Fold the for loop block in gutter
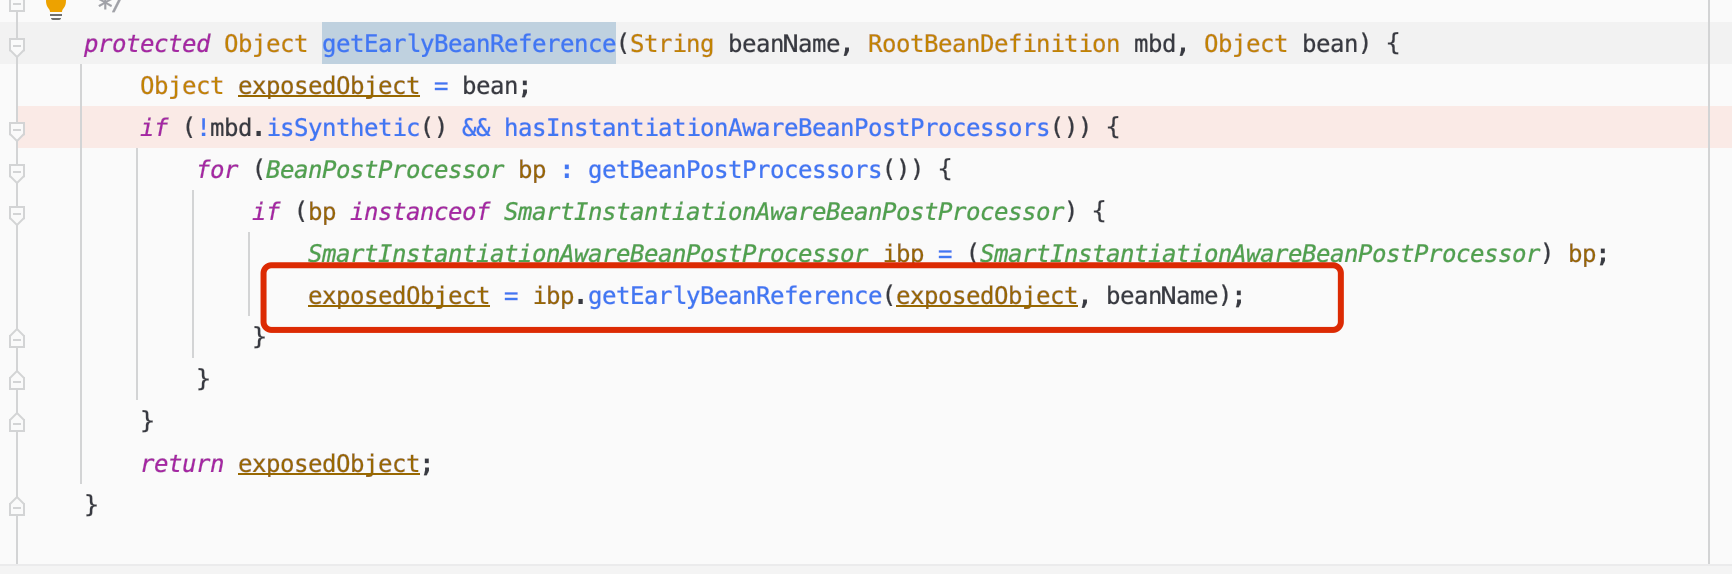 (17, 172)
